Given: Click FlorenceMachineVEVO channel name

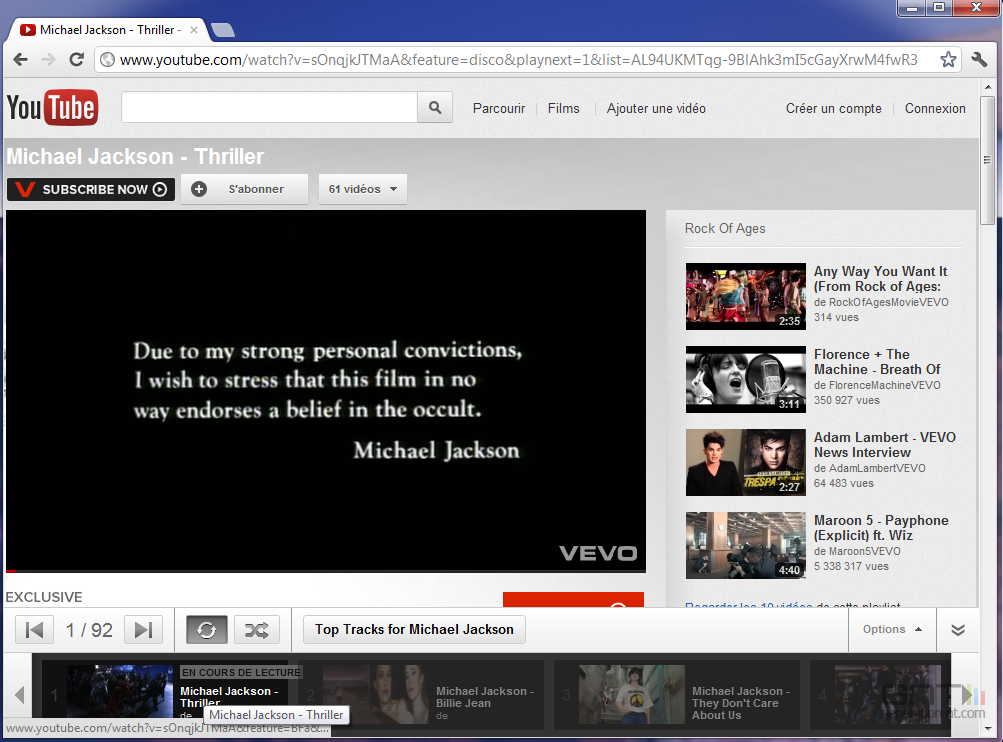Looking at the screenshot, I should (885, 385).
